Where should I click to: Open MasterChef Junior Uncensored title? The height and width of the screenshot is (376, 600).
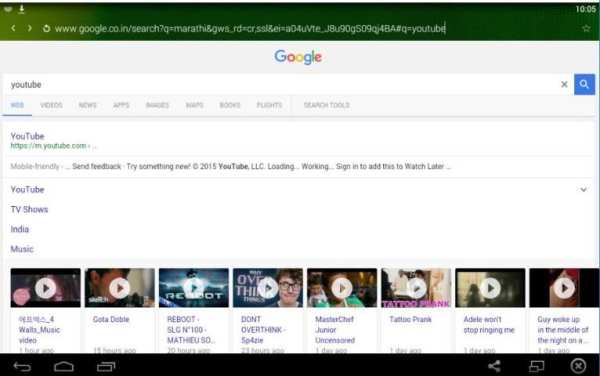(335, 330)
